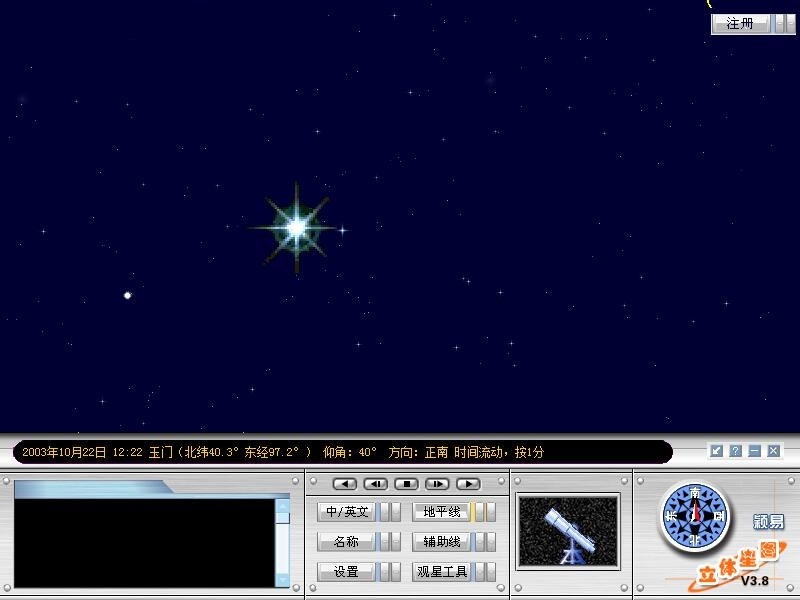Image resolution: width=800 pixels, height=600 pixels.
Task: Toggle the small switch immediately right of 注册
Action: pyautogui.click(x=781, y=23)
